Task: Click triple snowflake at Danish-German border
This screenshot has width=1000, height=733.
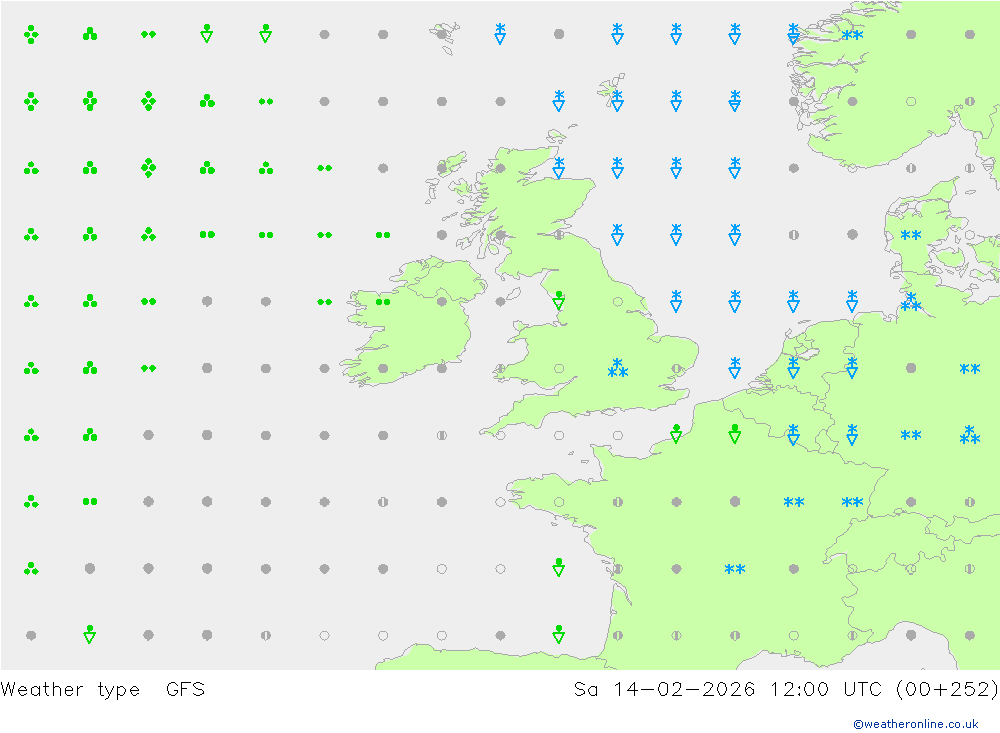Action: click(911, 302)
